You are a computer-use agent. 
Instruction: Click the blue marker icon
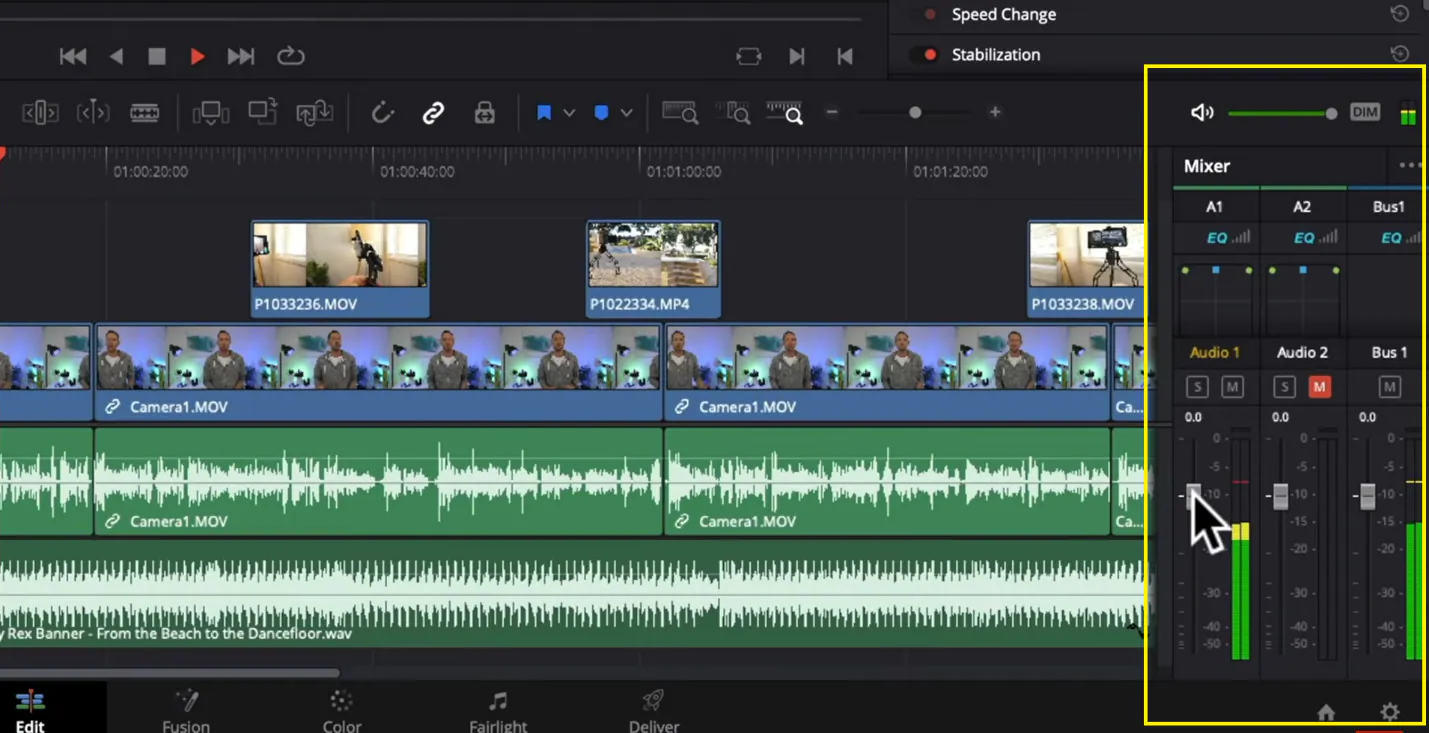[601, 113]
